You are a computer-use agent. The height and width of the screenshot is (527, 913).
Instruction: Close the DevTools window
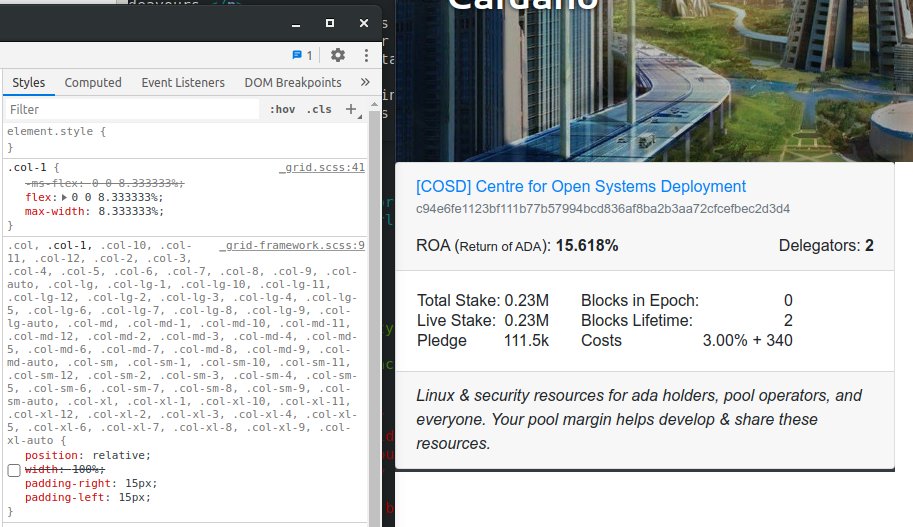coord(364,23)
